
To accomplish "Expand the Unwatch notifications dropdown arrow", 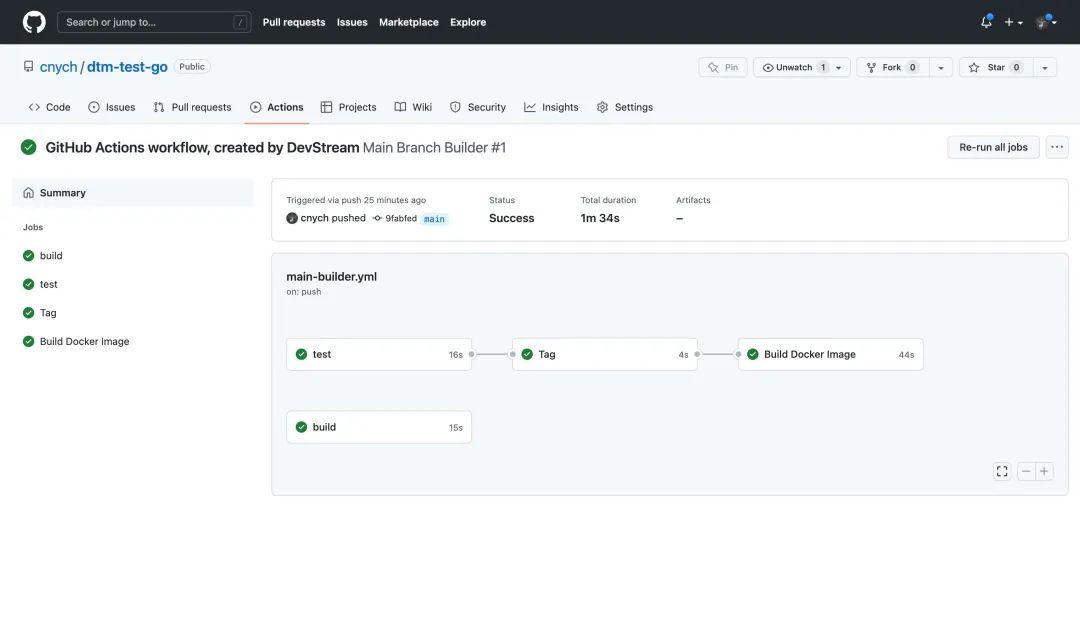I will point(839,67).
